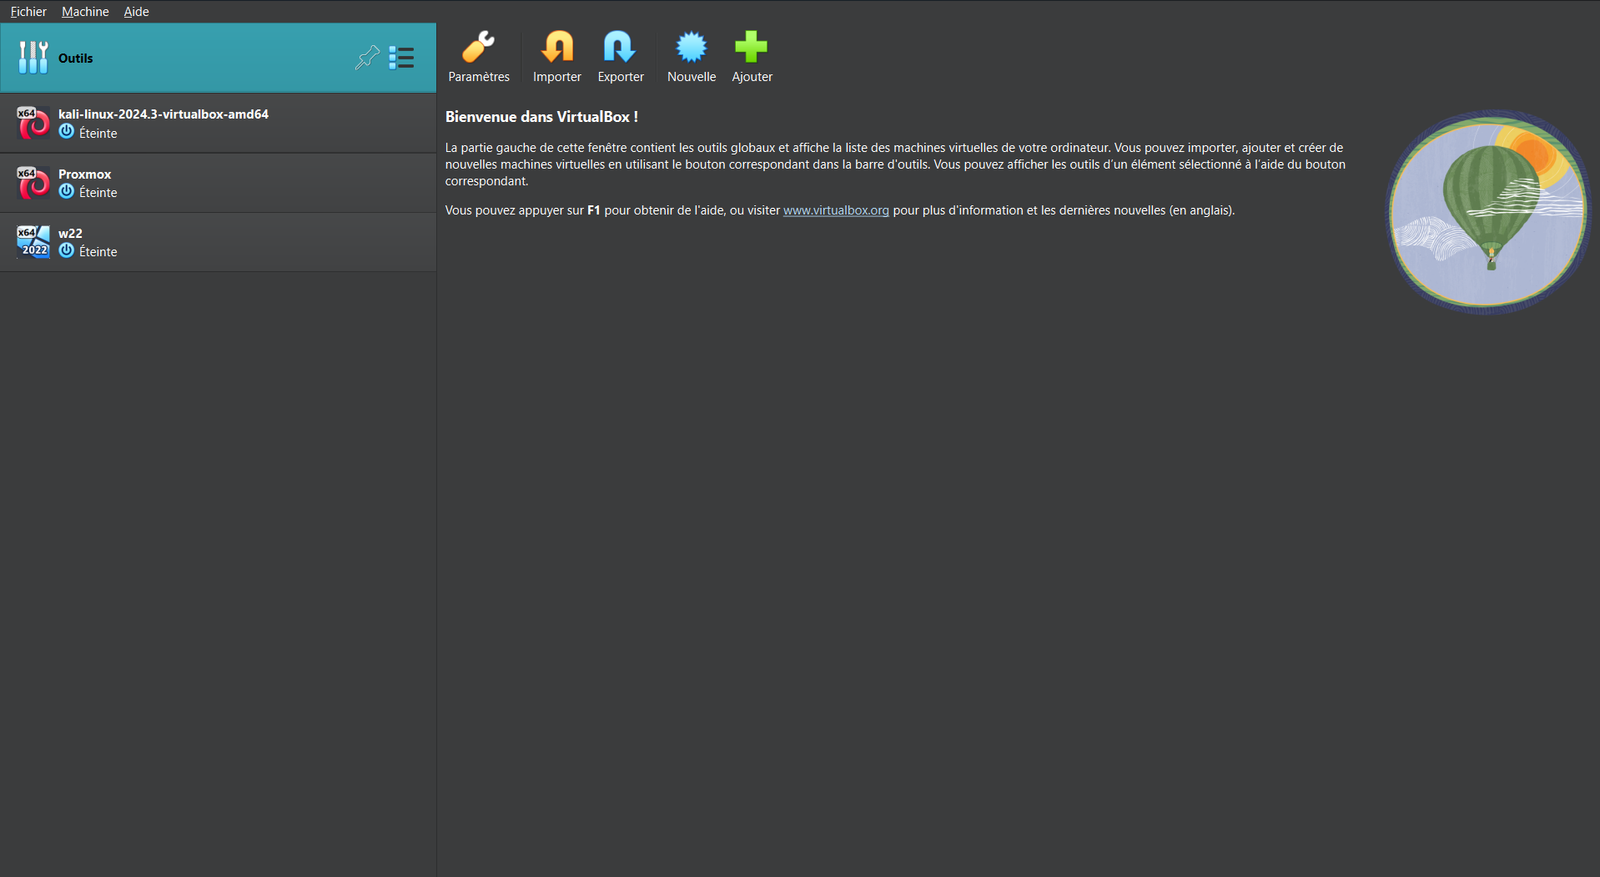
Task: Click the Kali Linux VM OS icon
Action: click(33, 123)
